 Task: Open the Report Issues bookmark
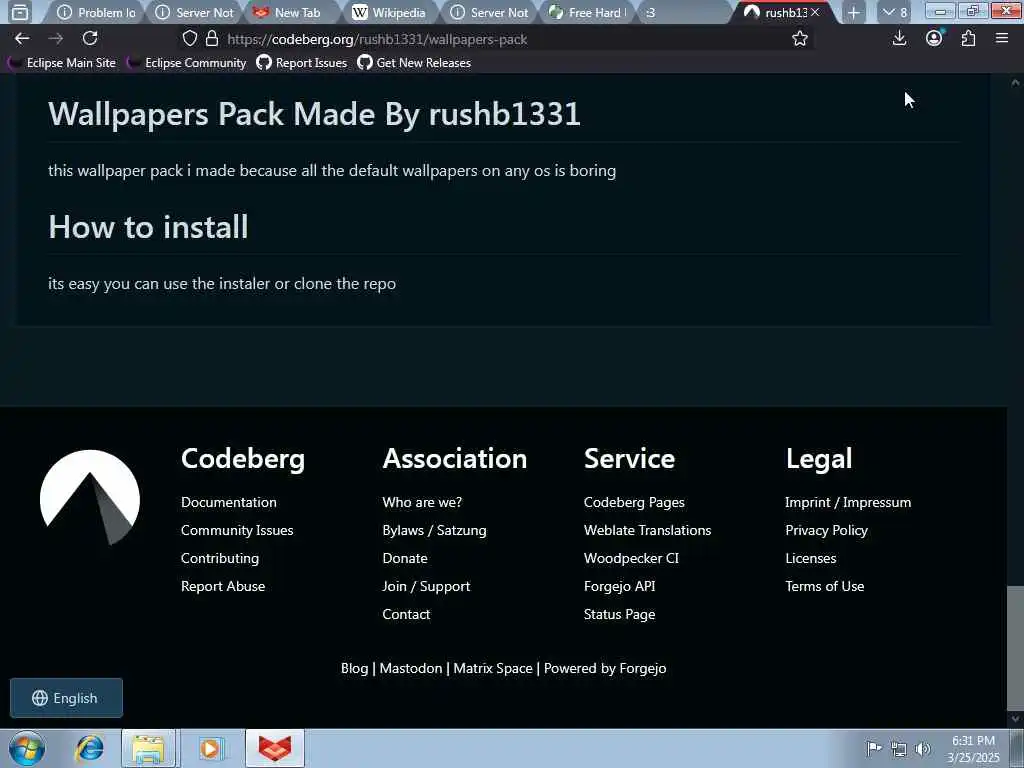302,63
